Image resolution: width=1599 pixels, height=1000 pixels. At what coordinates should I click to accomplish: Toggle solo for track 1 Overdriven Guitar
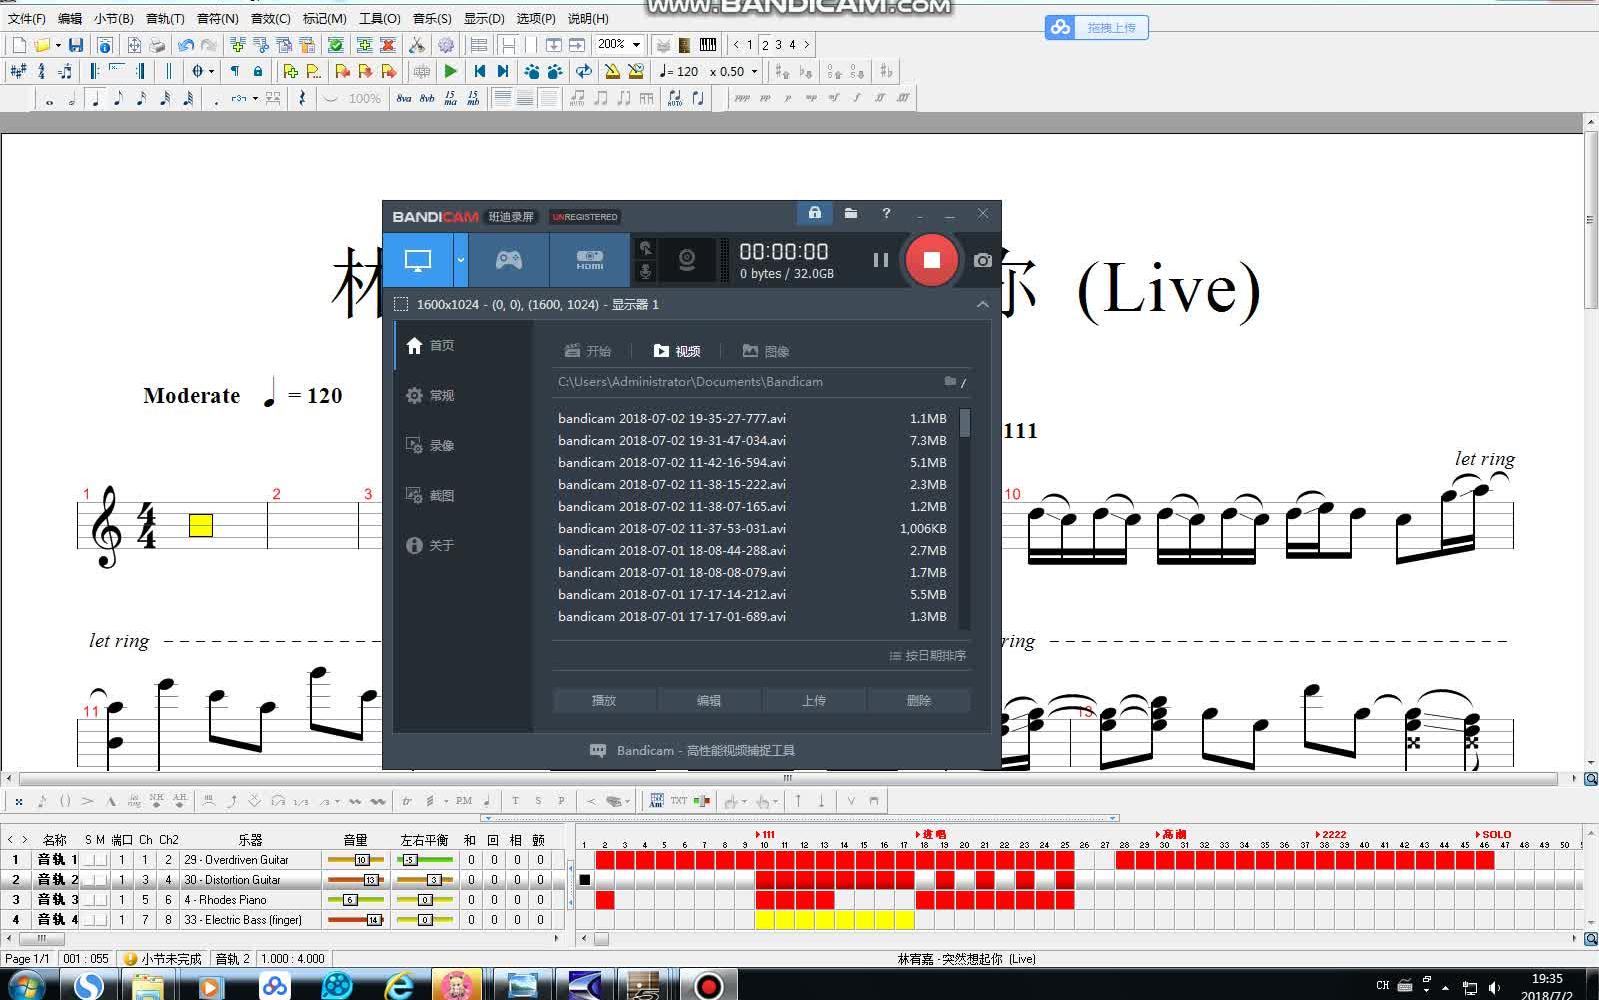[x=88, y=860]
